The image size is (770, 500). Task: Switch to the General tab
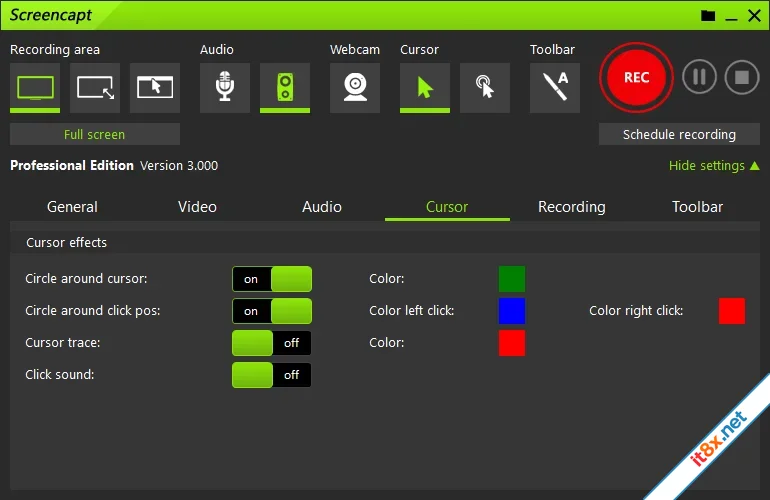tap(72, 207)
